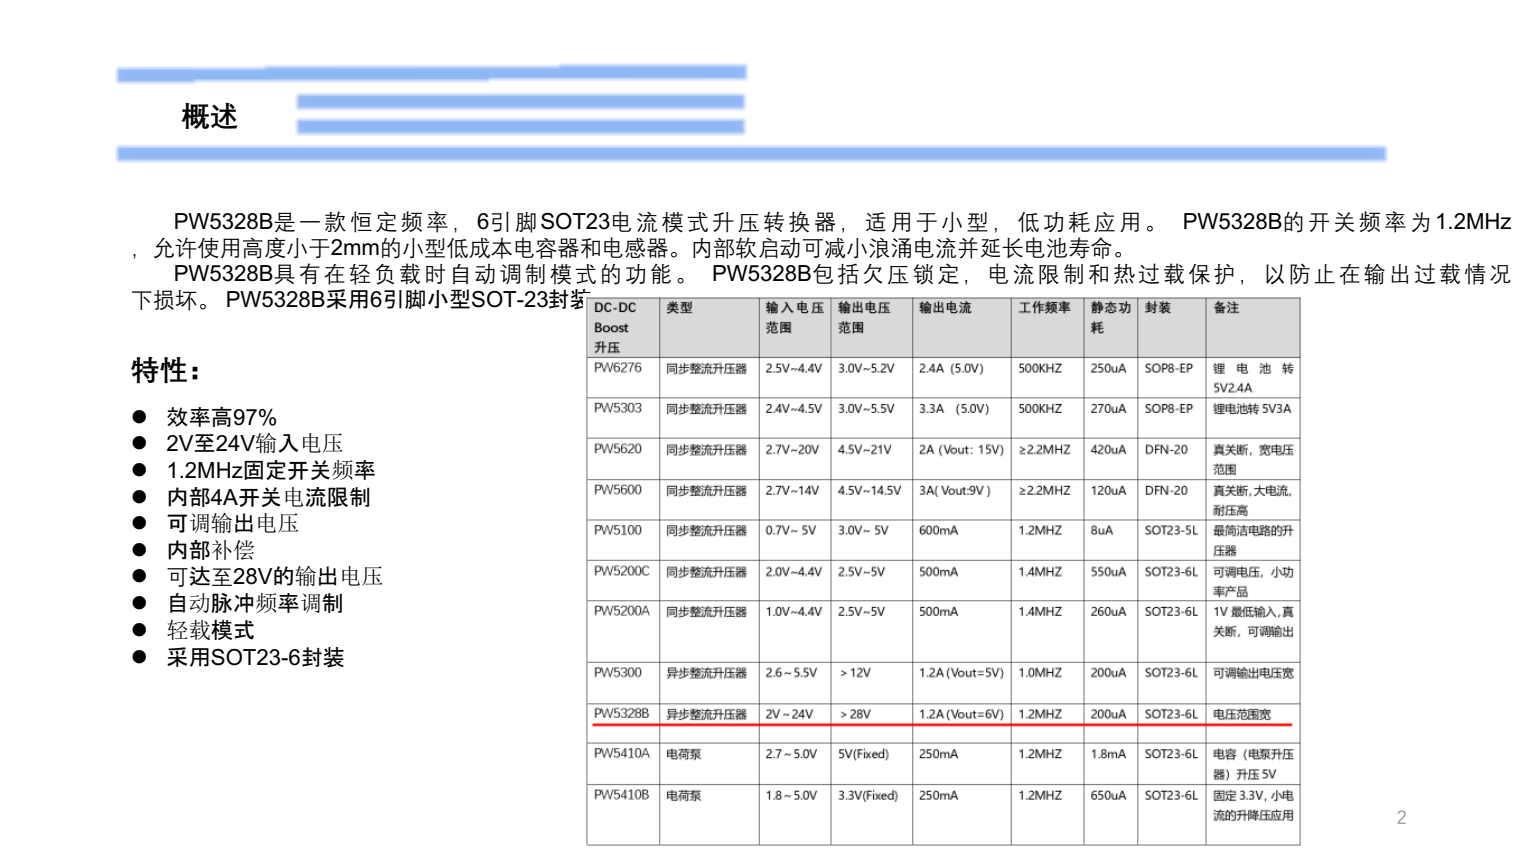This screenshot has height=857, width=1524.
Task: Click 电荷泵 in the PW5410A row
Action: (x=684, y=754)
